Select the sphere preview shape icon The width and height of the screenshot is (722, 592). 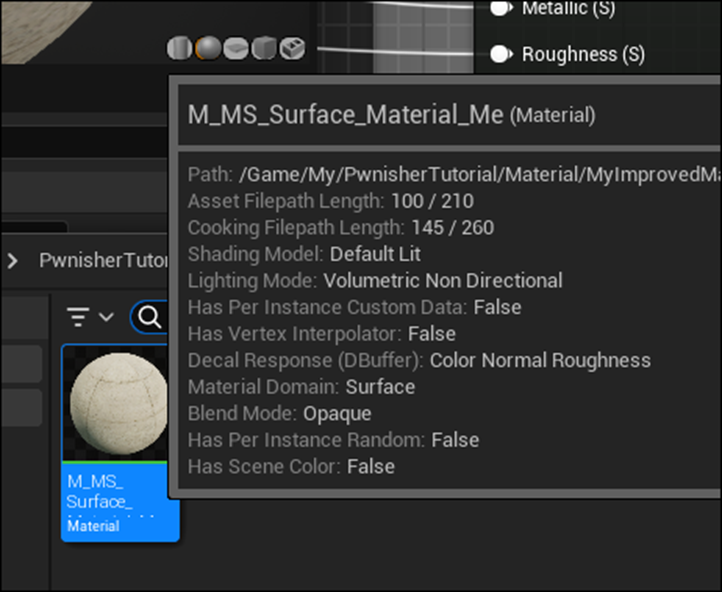tap(207, 48)
